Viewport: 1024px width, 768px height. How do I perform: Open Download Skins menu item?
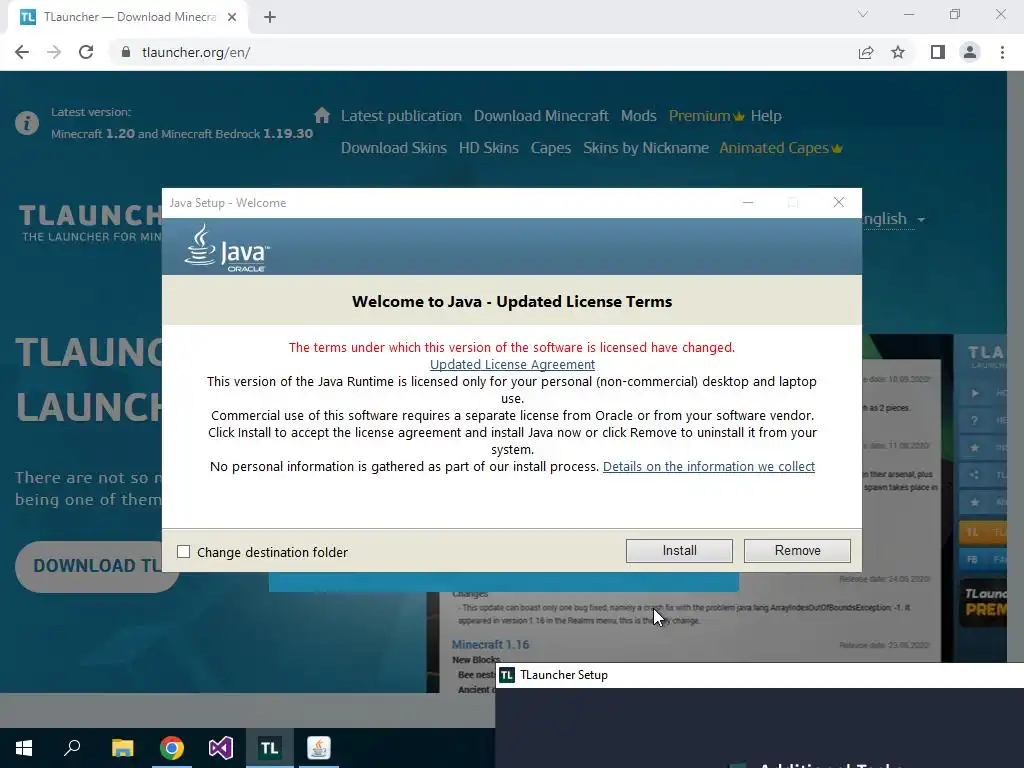pos(394,148)
